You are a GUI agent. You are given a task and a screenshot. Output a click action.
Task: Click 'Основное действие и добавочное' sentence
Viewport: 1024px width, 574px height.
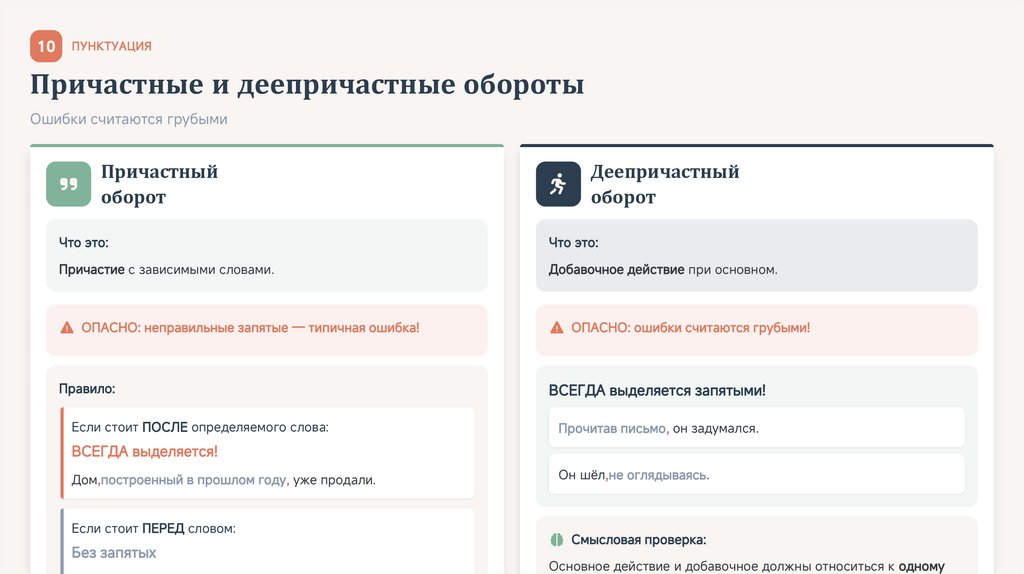[x=746, y=566]
